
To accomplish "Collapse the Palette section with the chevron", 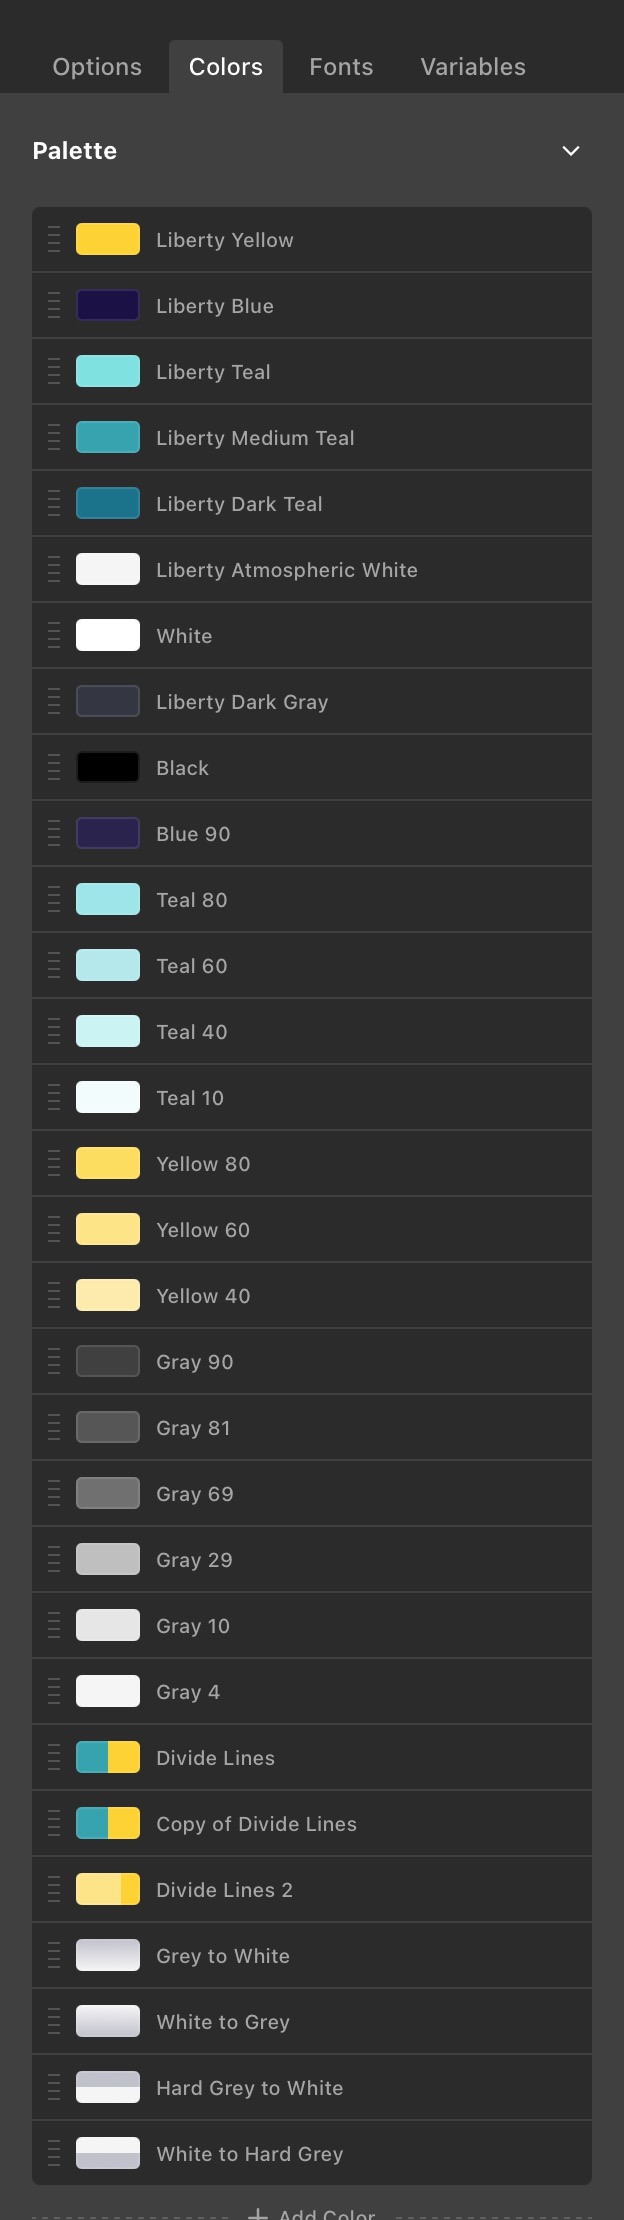I will pyautogui.click(x=571, y=151).
